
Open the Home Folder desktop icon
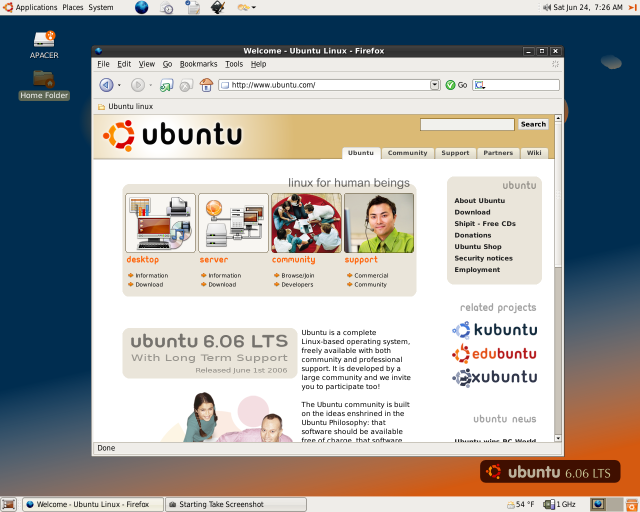pos(44,85)
